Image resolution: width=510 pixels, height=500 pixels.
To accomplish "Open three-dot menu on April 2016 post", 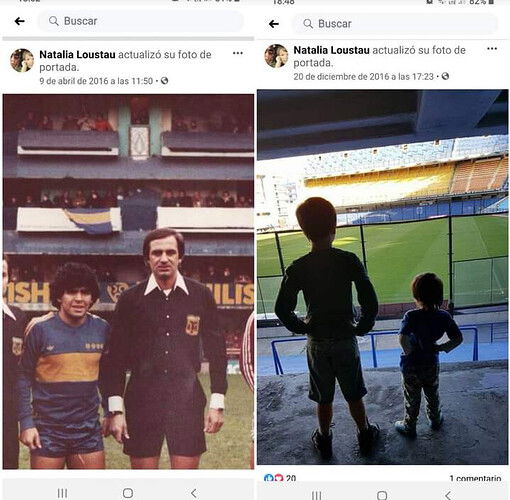I will (x=238, y=53).
